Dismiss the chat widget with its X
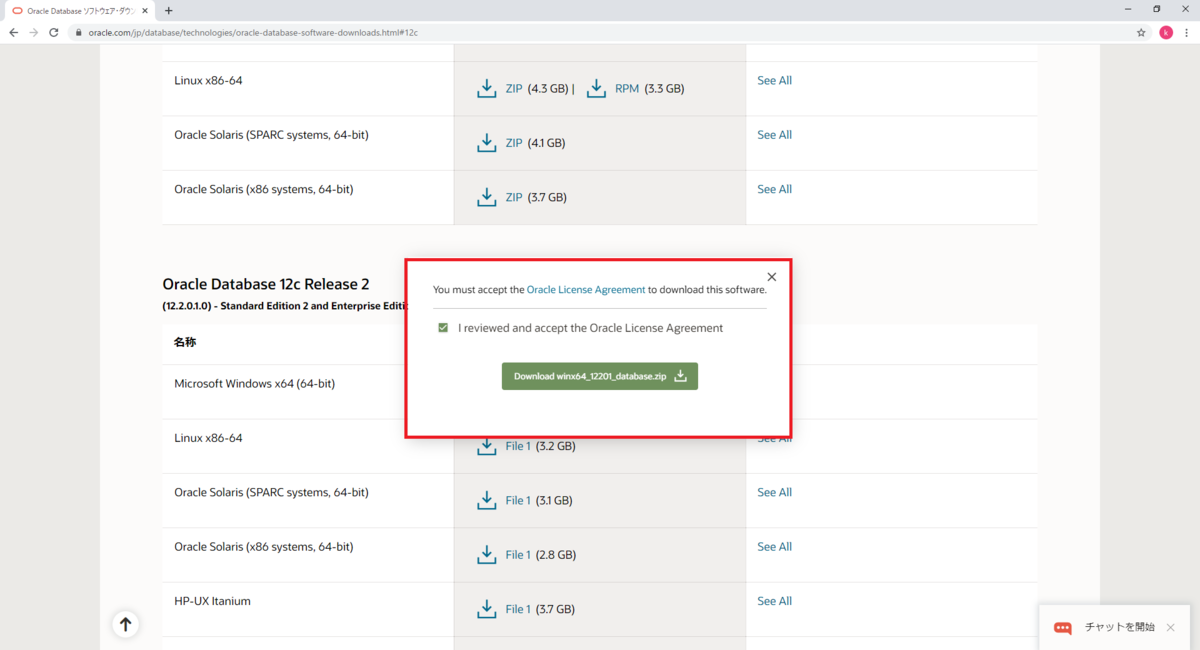 [1170, 628]
